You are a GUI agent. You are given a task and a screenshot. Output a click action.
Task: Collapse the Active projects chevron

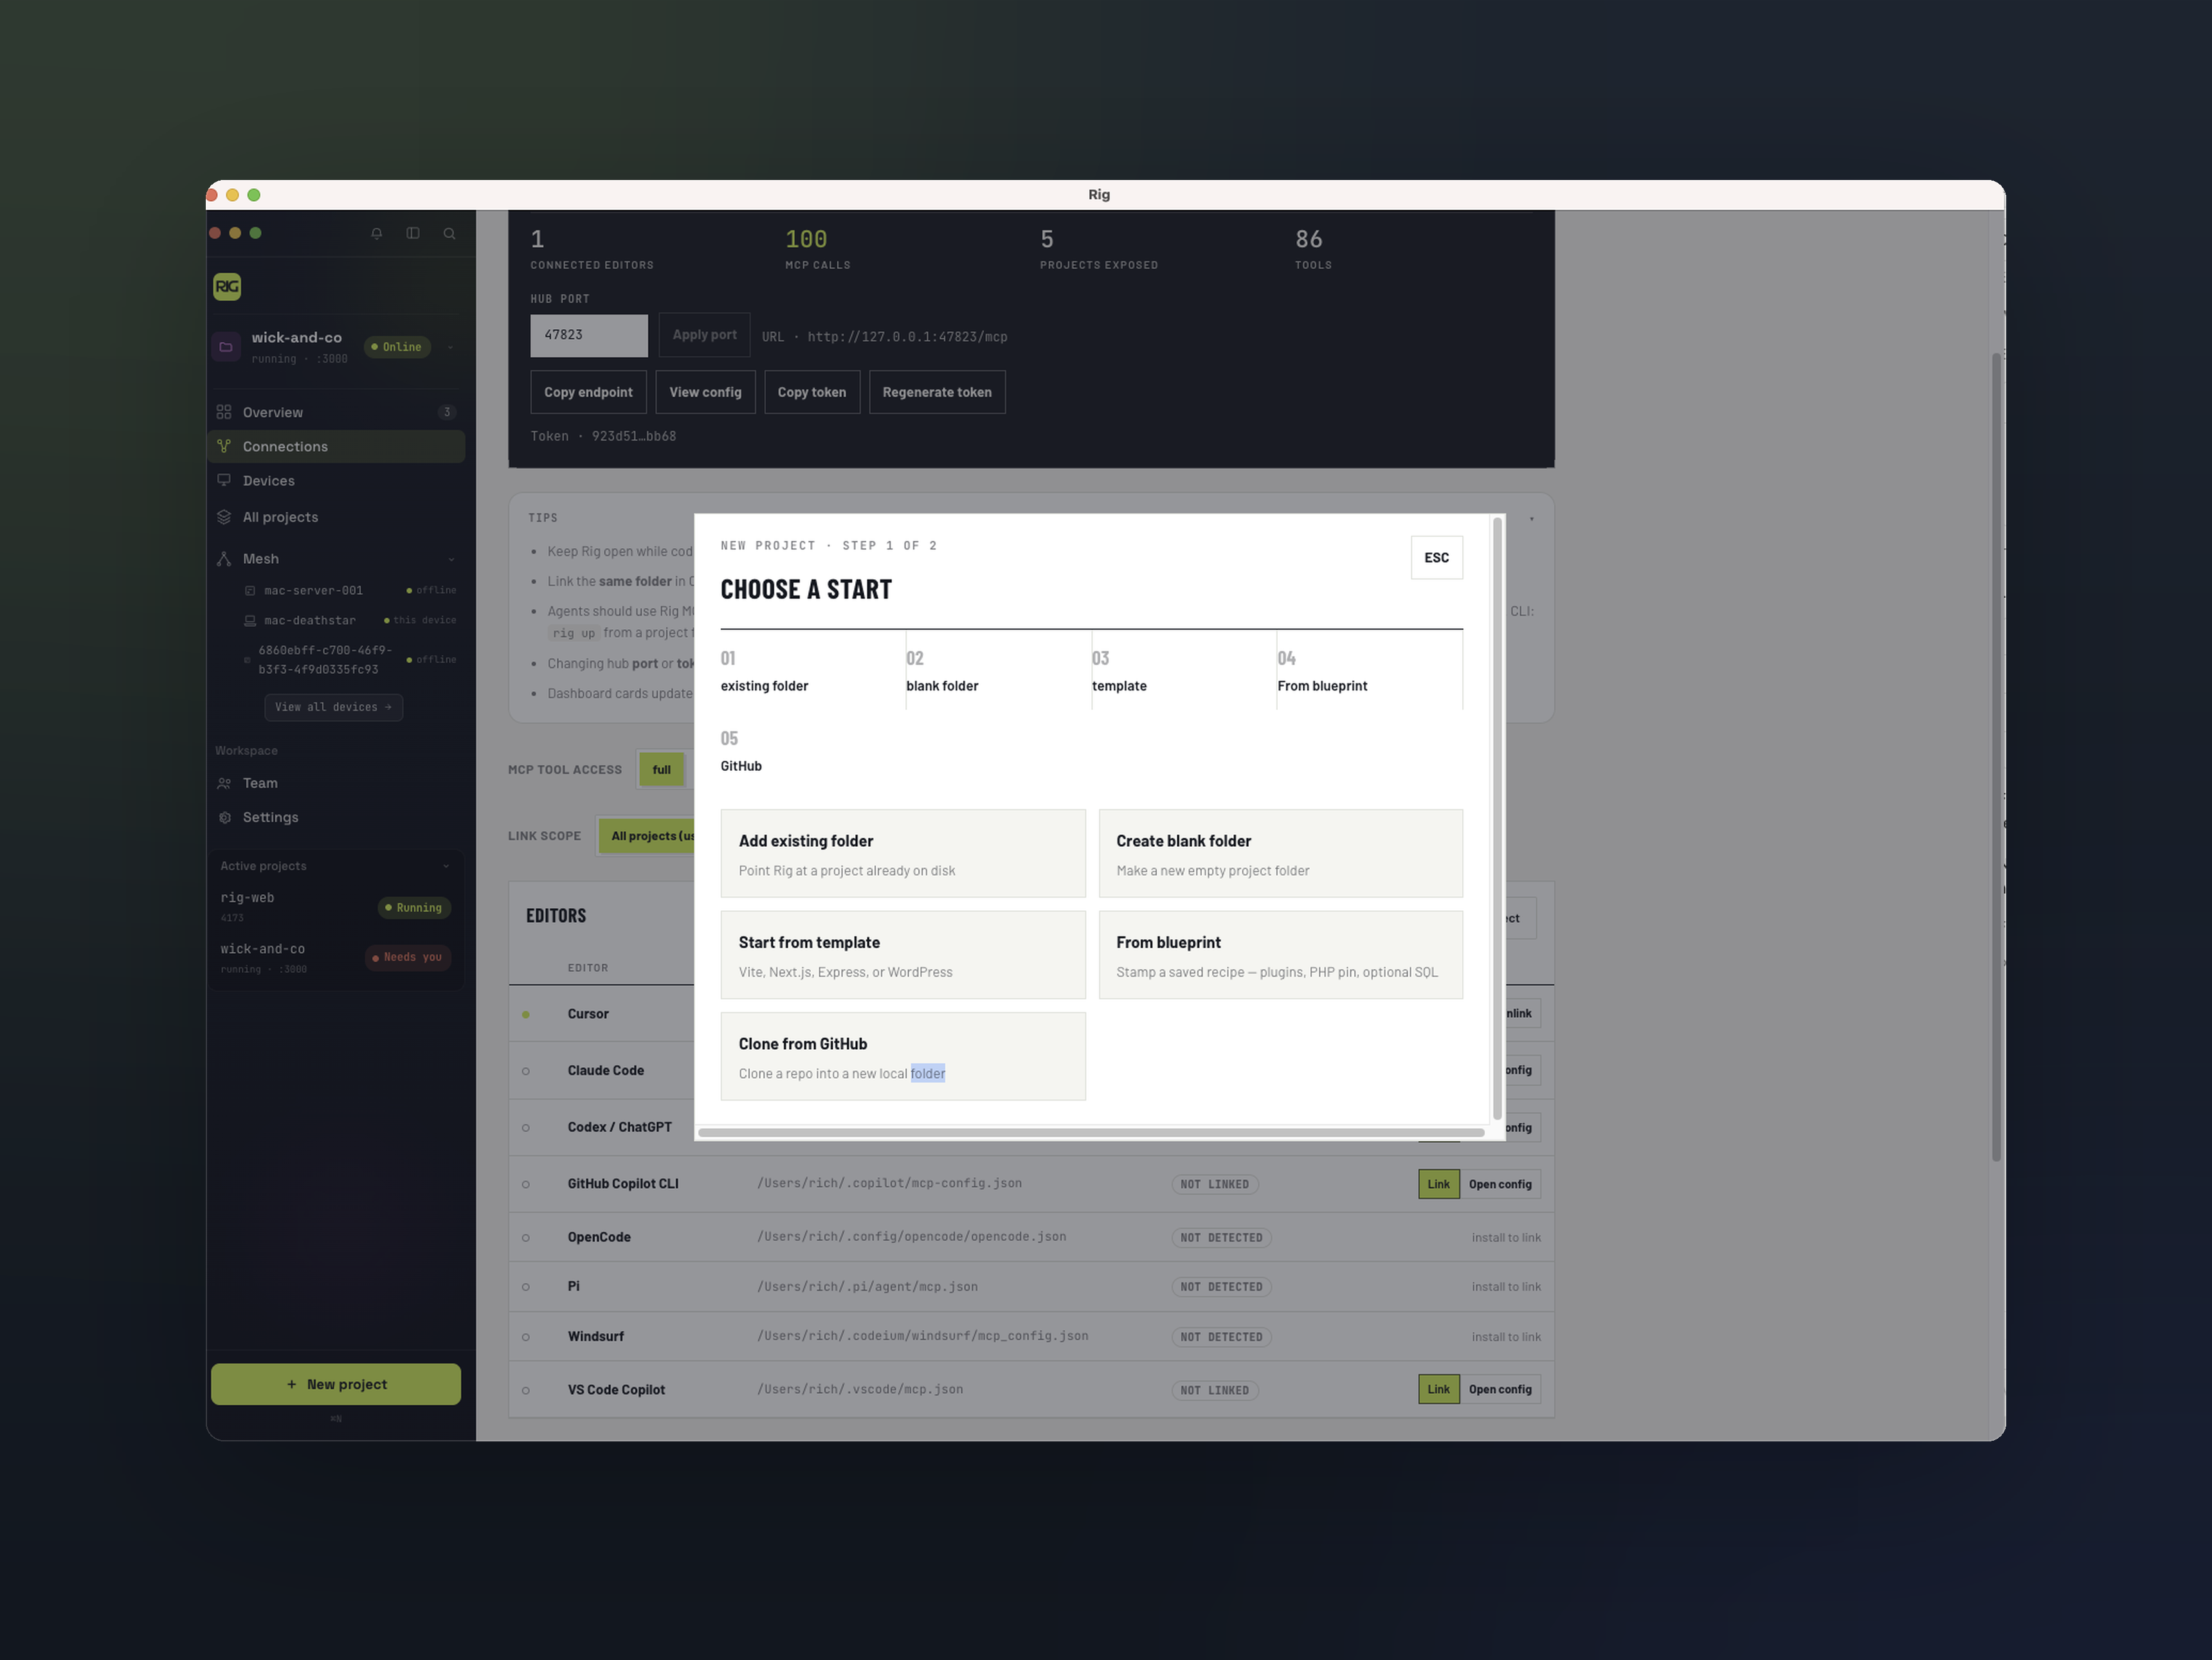pos(446,866)
